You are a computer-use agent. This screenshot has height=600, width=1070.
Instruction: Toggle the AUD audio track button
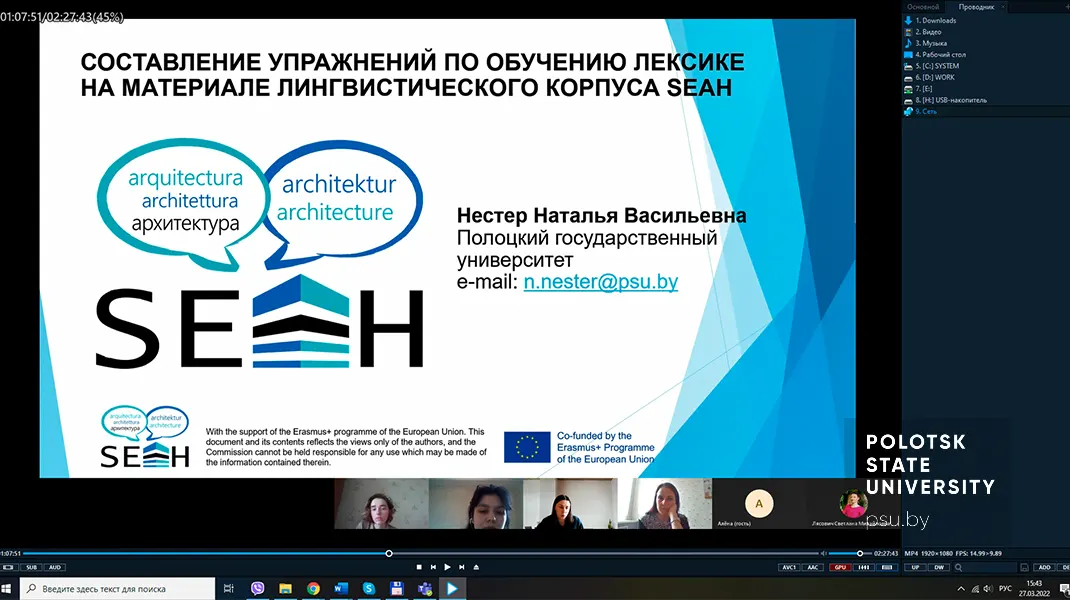[x=55, y=567]
